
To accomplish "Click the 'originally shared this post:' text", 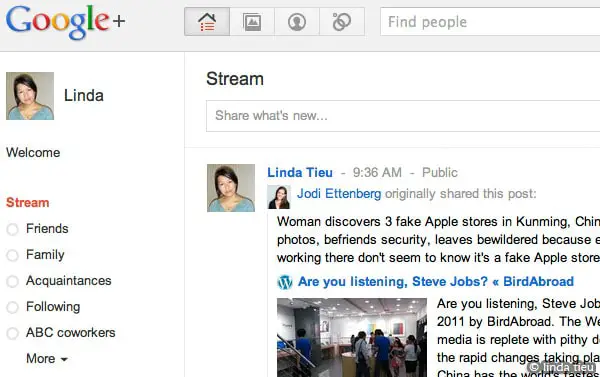I will coord(461,194).
